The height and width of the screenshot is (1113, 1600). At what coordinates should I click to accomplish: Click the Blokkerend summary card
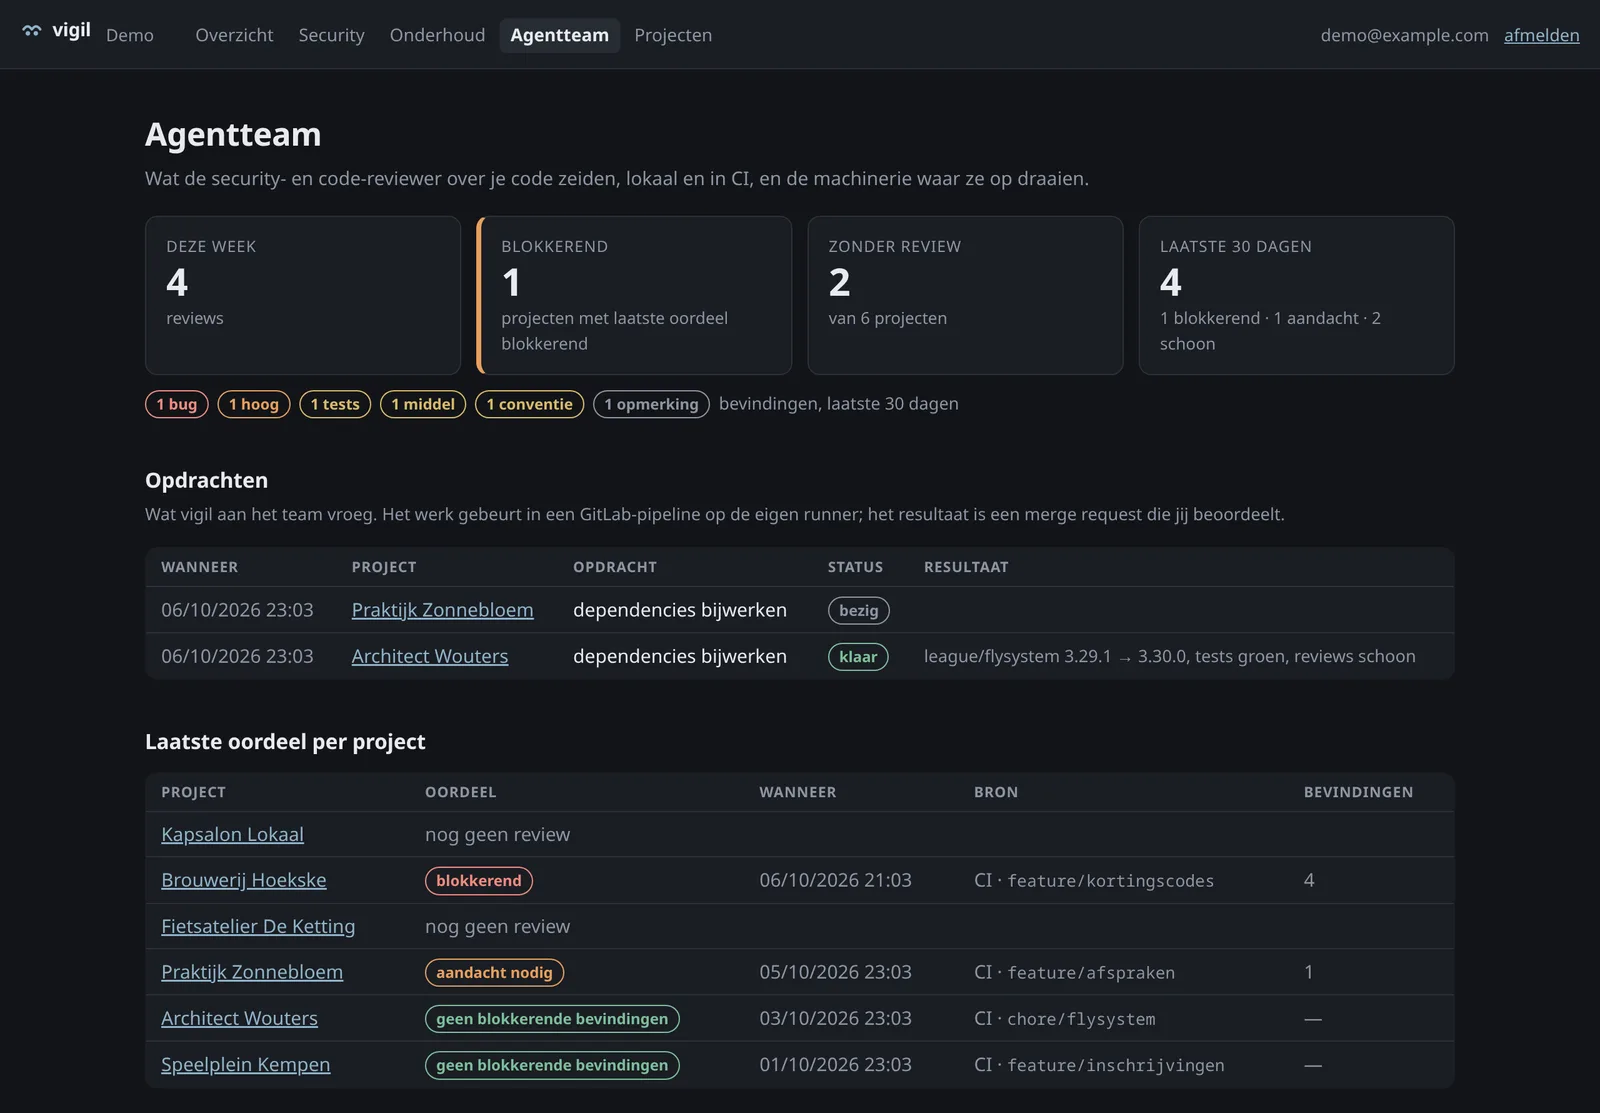tap(634, 296)
